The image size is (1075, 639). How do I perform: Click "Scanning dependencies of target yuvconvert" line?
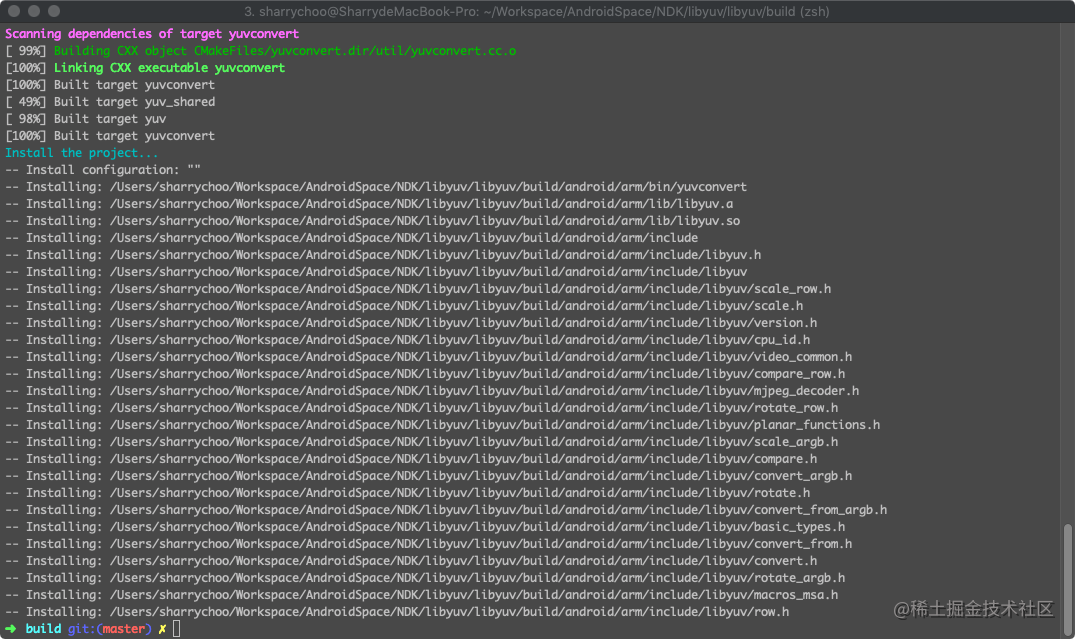pyautogui.click(x=152, y=34)
